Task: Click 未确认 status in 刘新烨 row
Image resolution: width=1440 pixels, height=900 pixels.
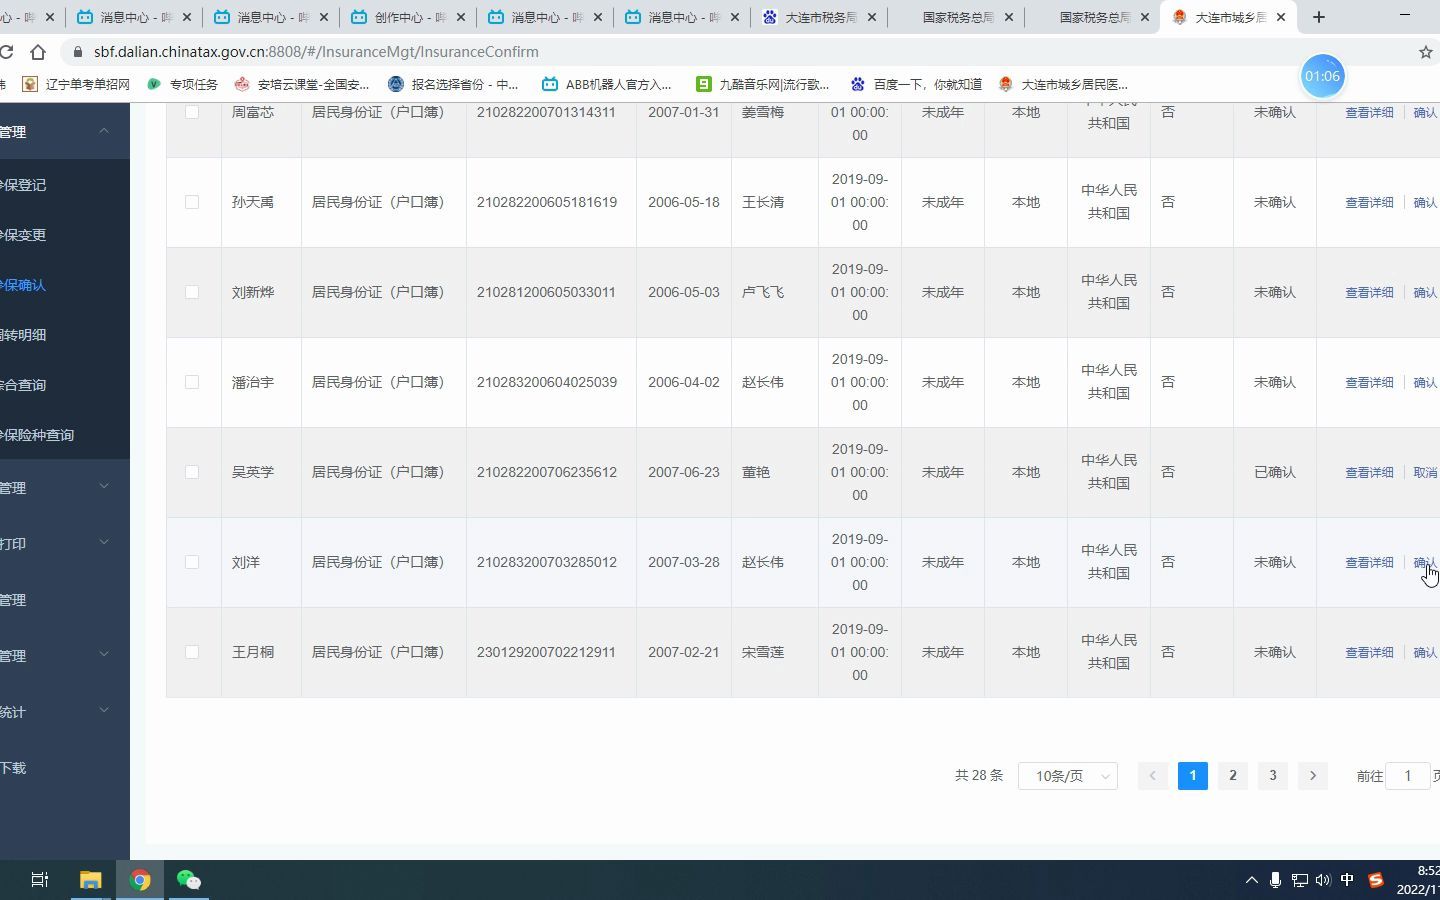Action: point(1275,292)
